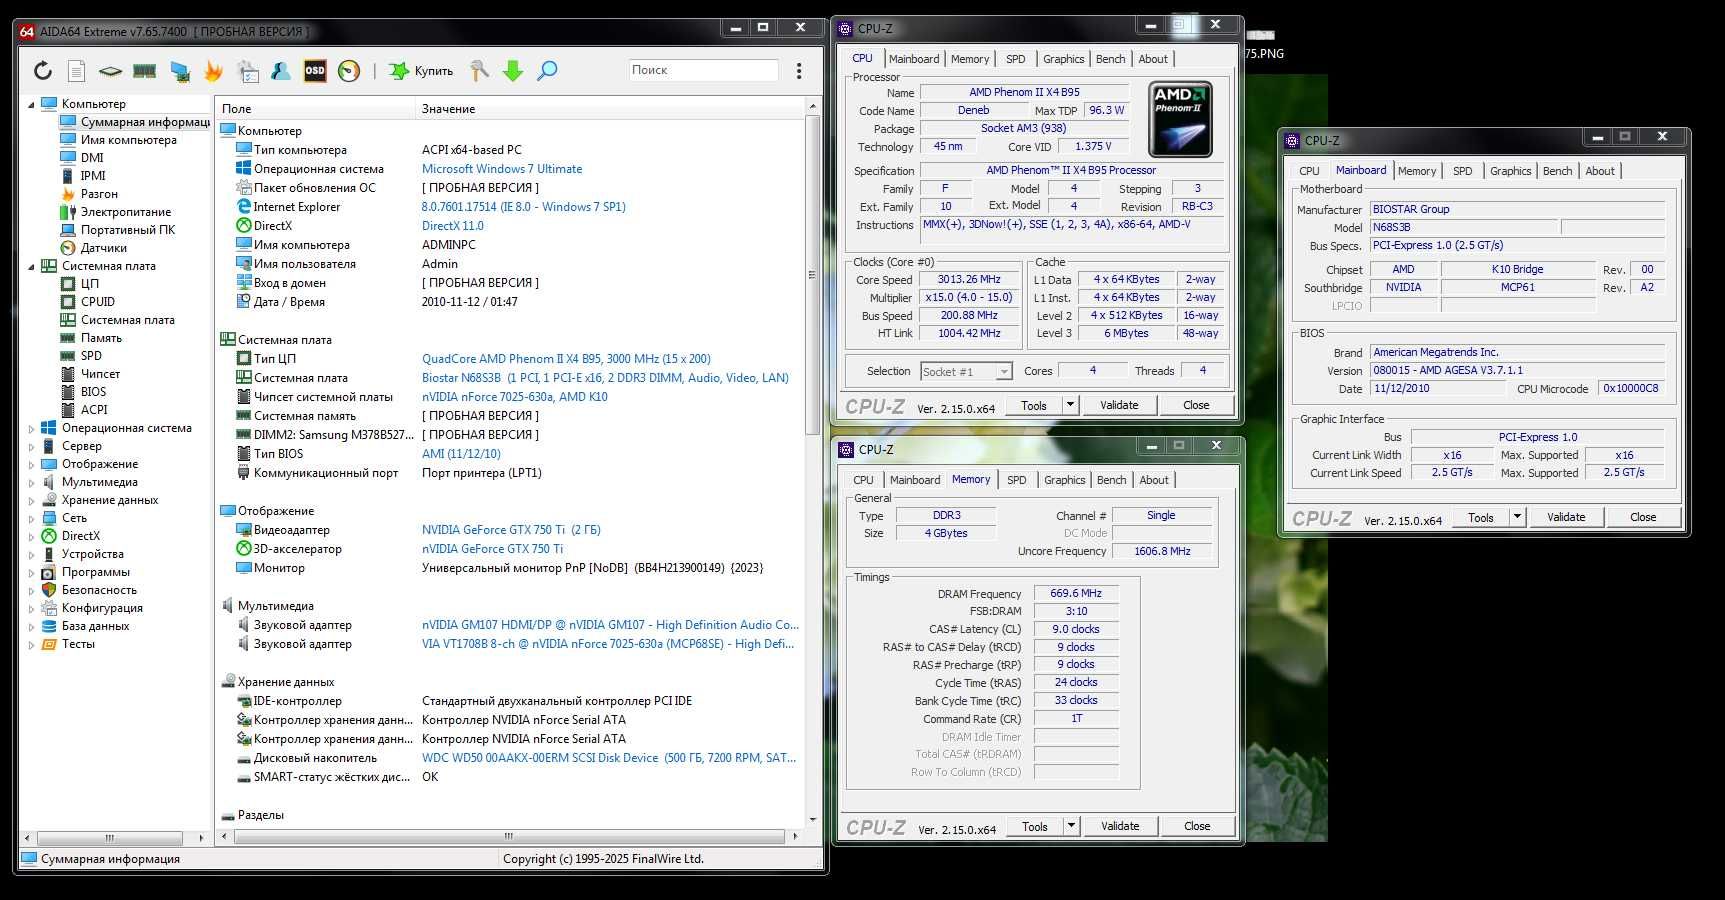Open the gauge sensor panel icon
The height and width of the screenshot is (900, 1725).
349,70
